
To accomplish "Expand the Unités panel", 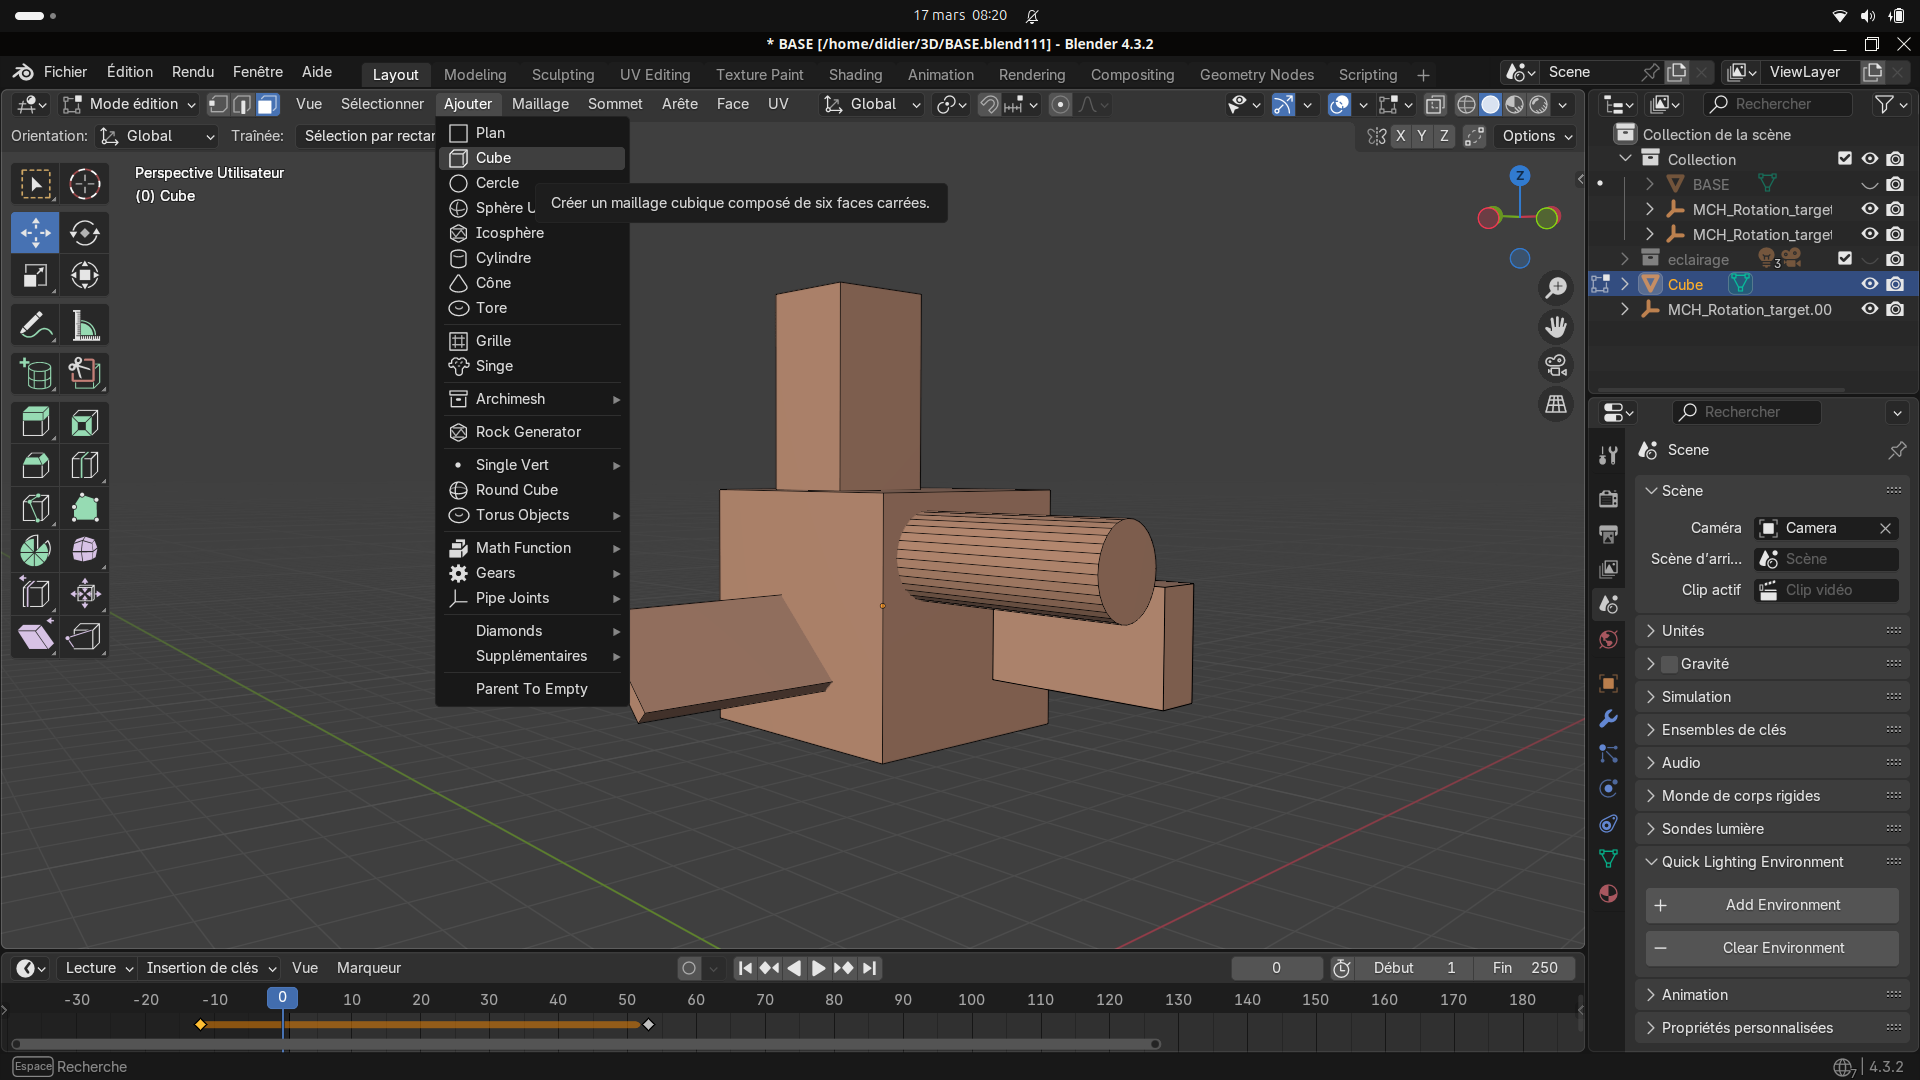I will (x=1683, y=631).
